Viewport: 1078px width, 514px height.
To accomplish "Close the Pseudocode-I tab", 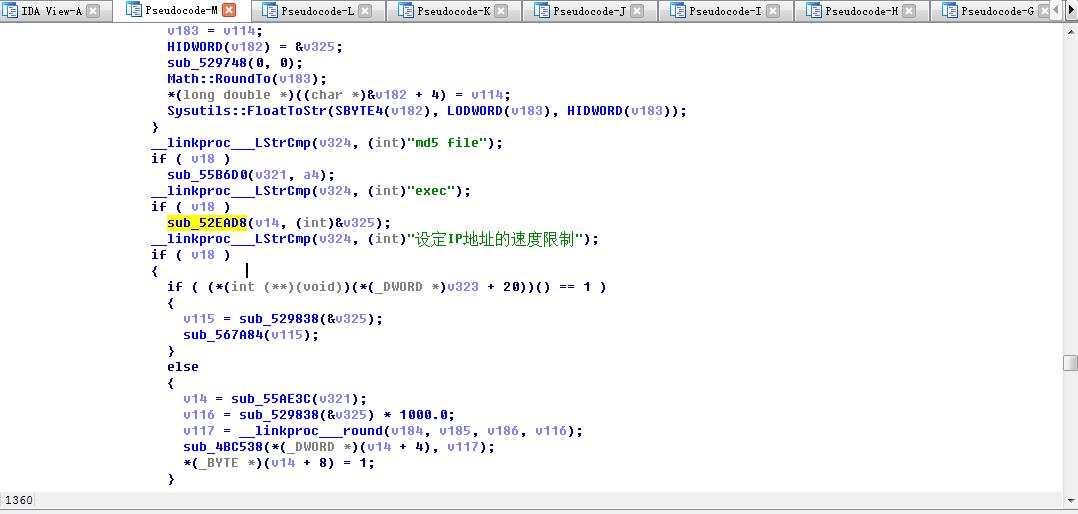I will coord(773,11).
